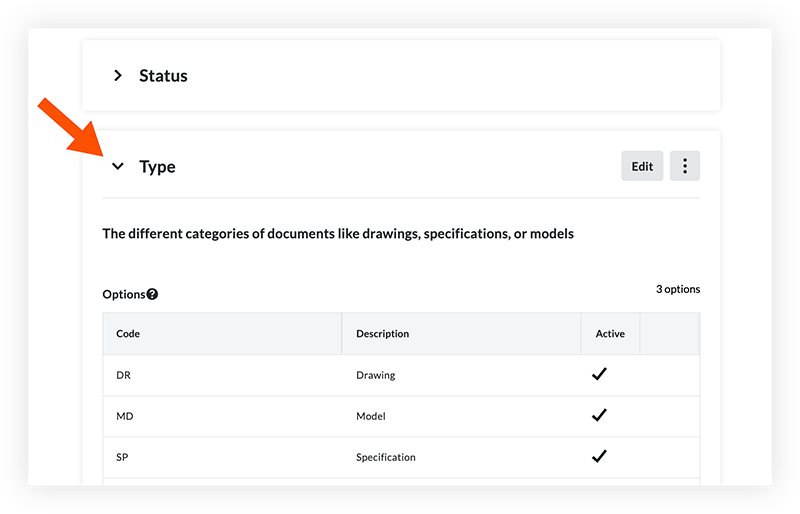Toggle the Active checkmark for DR

(x=600, y=375)
